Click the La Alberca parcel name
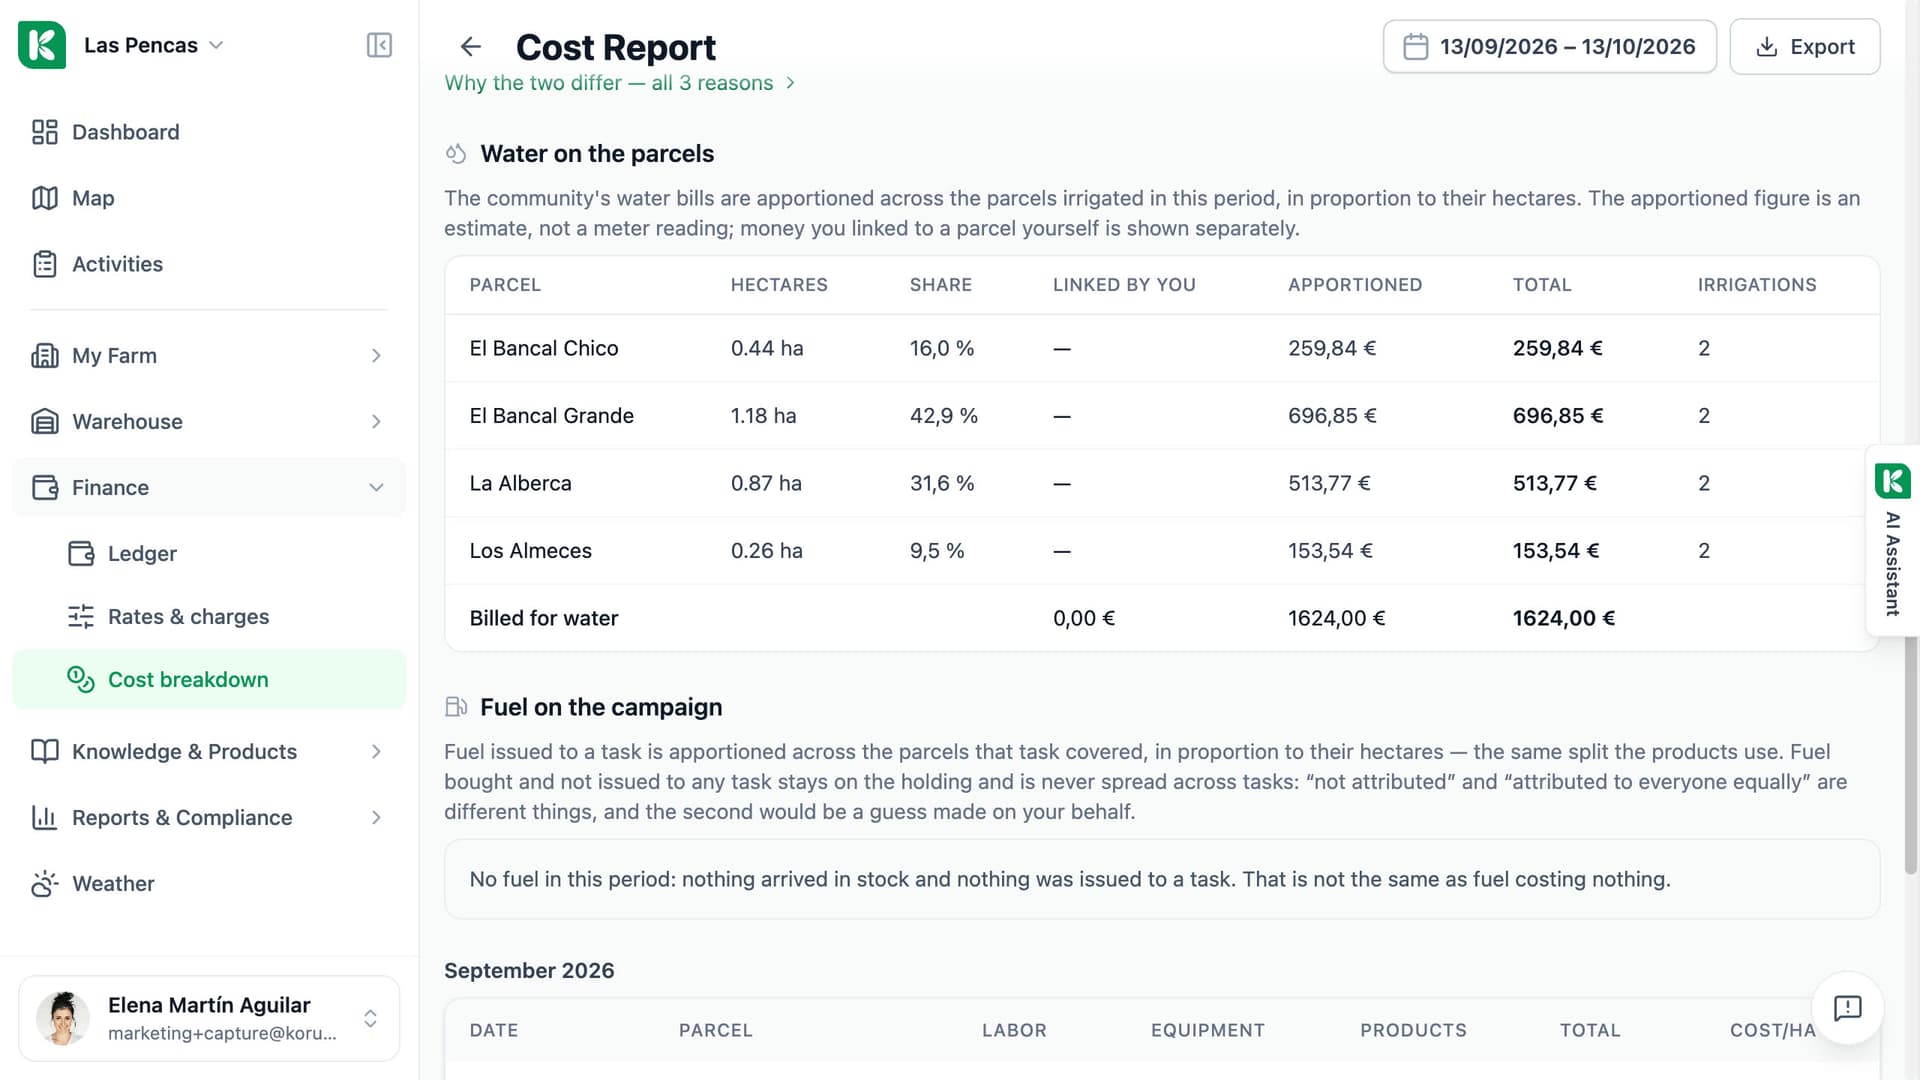 [x=521, y=483]
